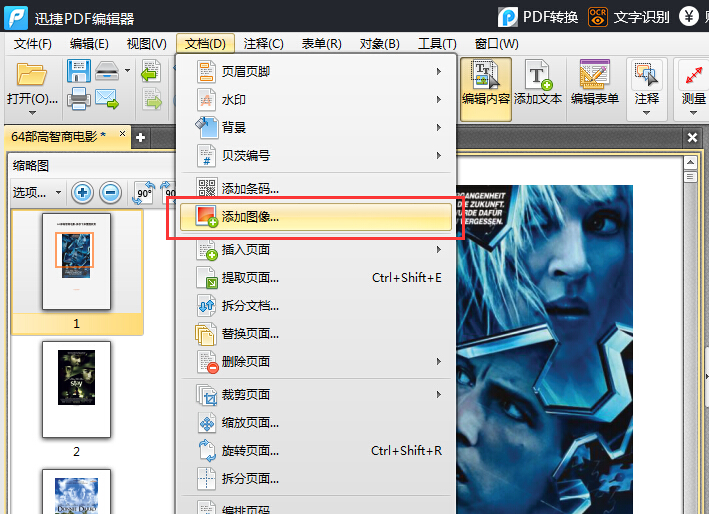The width and height of the screenshot is (709, 514).
Task: Open the 贝茨编号 submenu
Action: pyautogui.click(x=316, y=156)
